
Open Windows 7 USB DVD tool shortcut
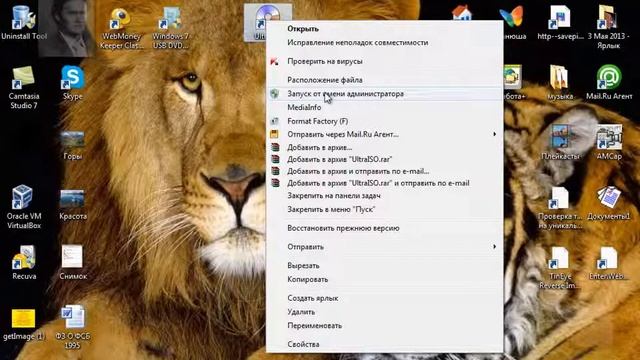pos(171,28)
